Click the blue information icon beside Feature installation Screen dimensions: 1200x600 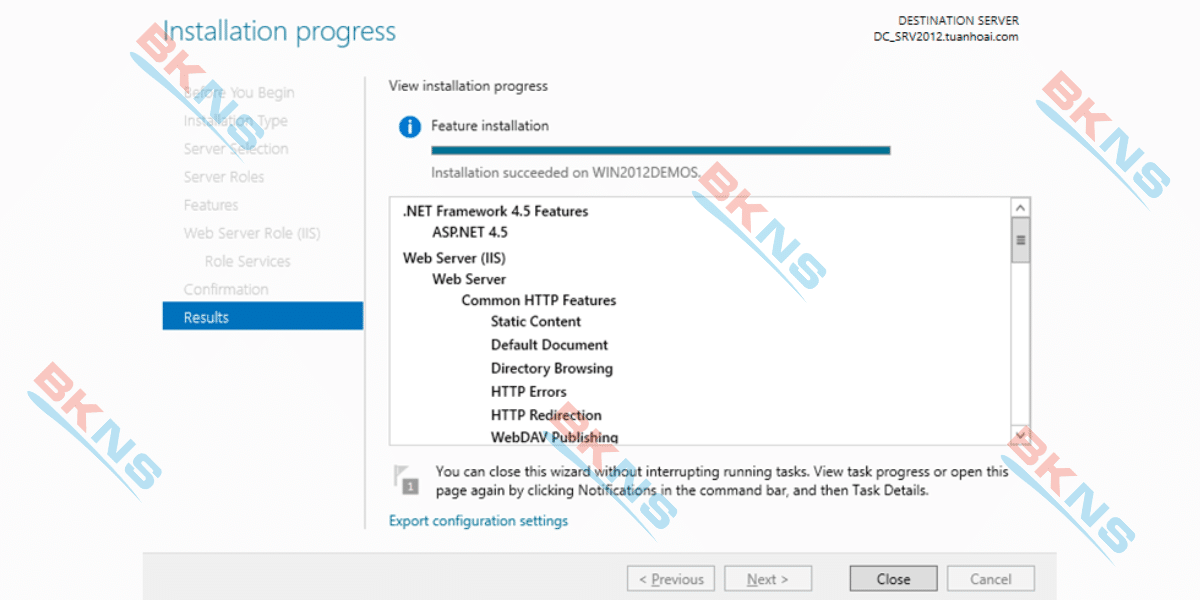(409, 127)
